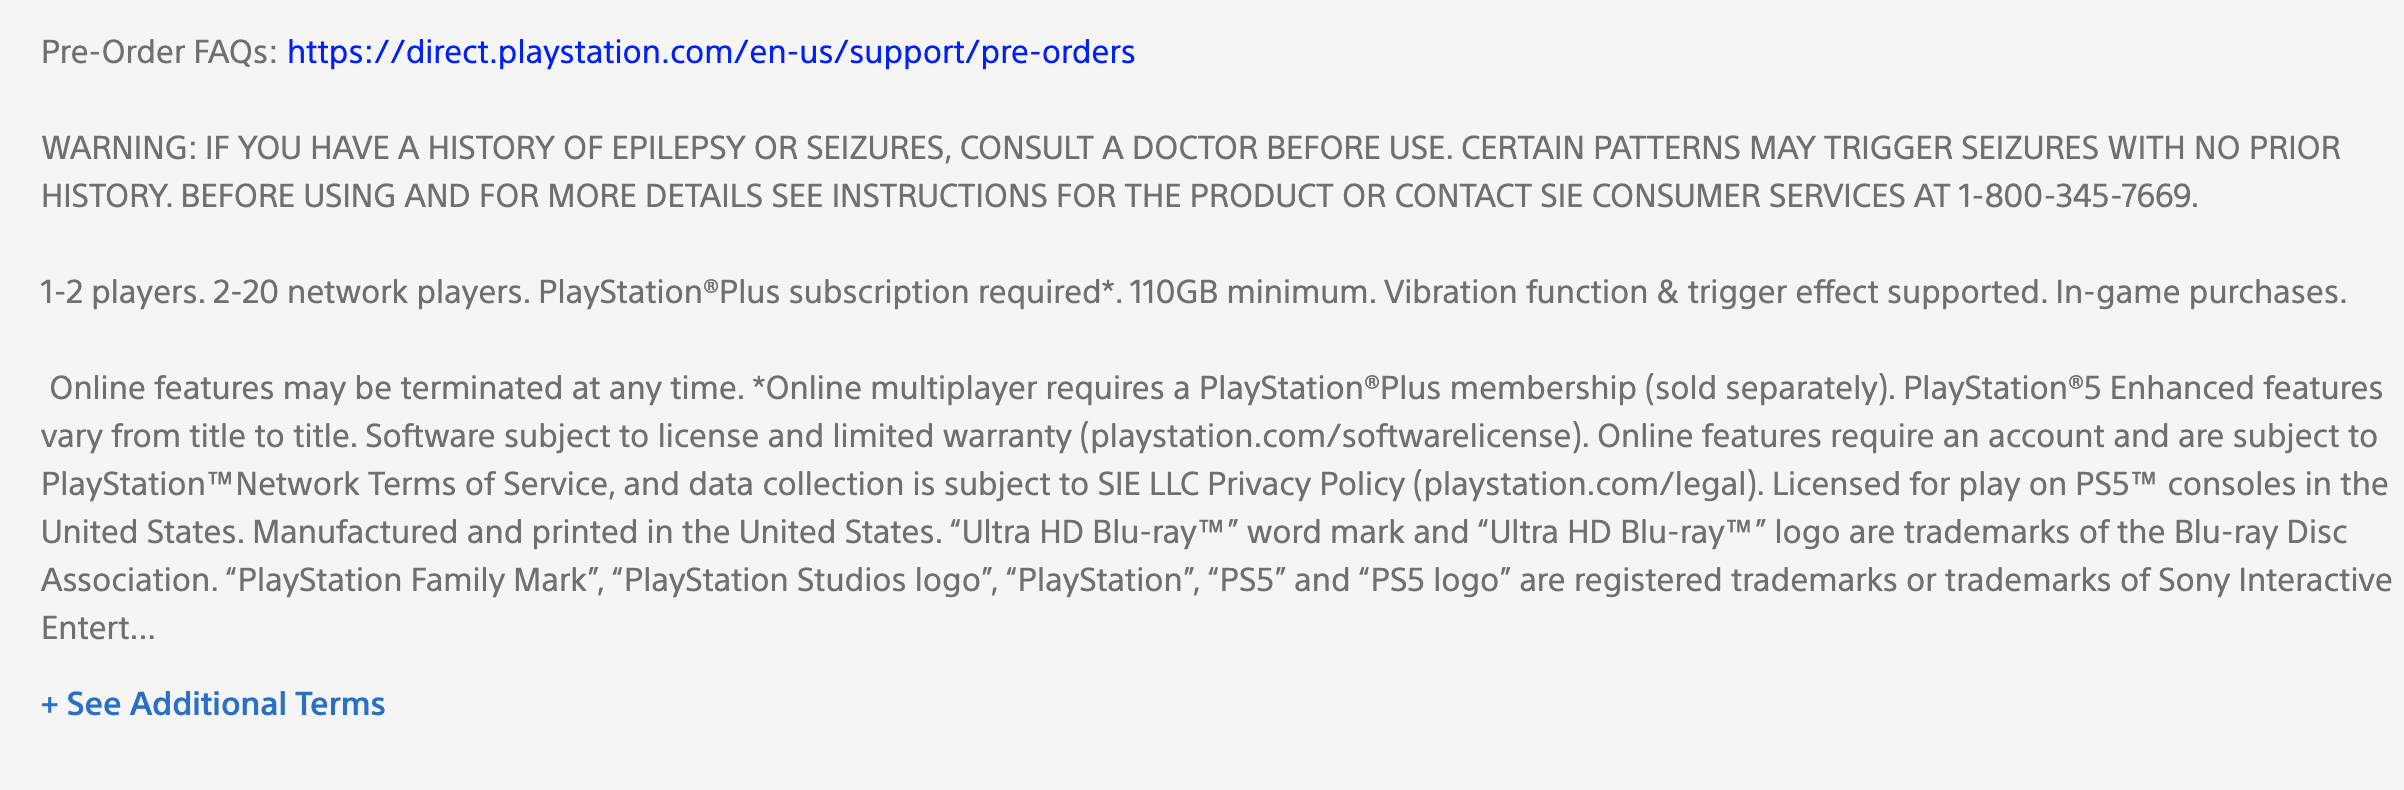Click the WARNING epilepsy notice heading
Screen dimensions: 2404x790
tap(119, 148)
